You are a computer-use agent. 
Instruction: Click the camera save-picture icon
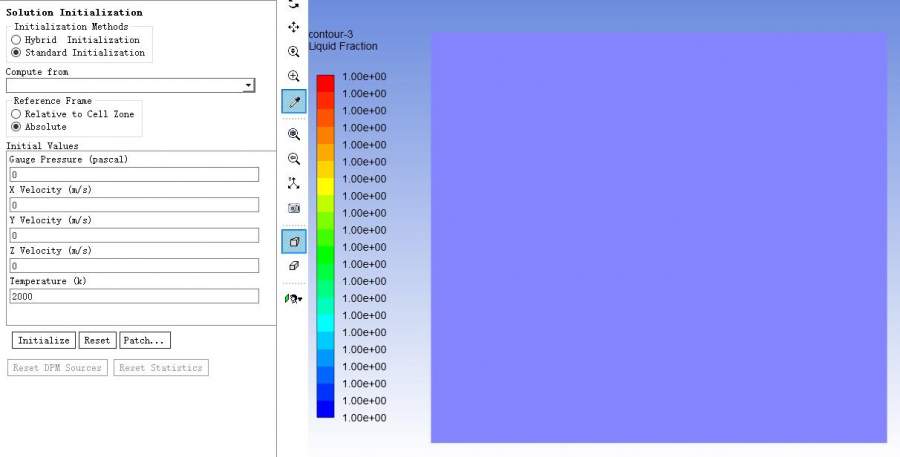click(294, 208)
